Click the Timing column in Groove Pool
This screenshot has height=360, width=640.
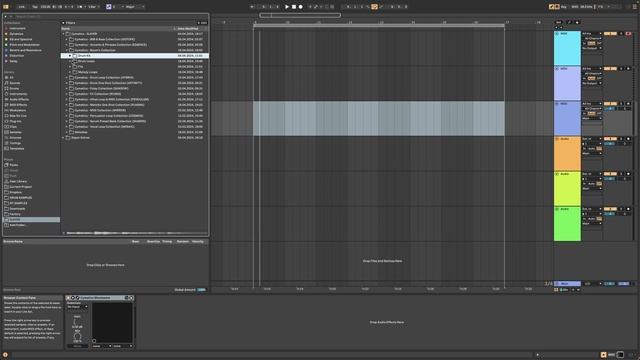pyautogui.click(x=167, y=242)
